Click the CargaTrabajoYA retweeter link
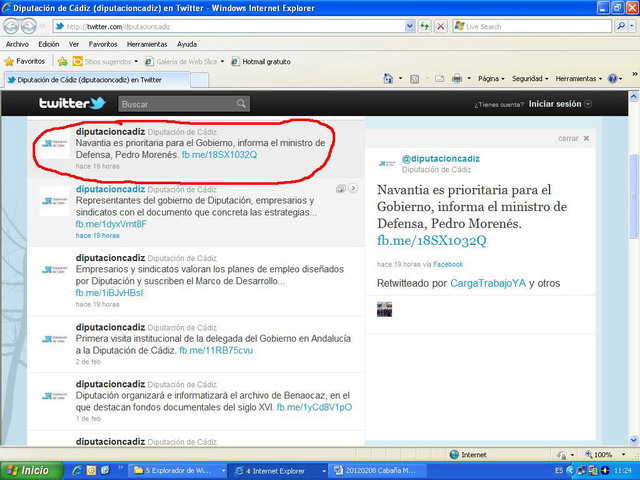The image size is (640, 480). click(488, 283)
